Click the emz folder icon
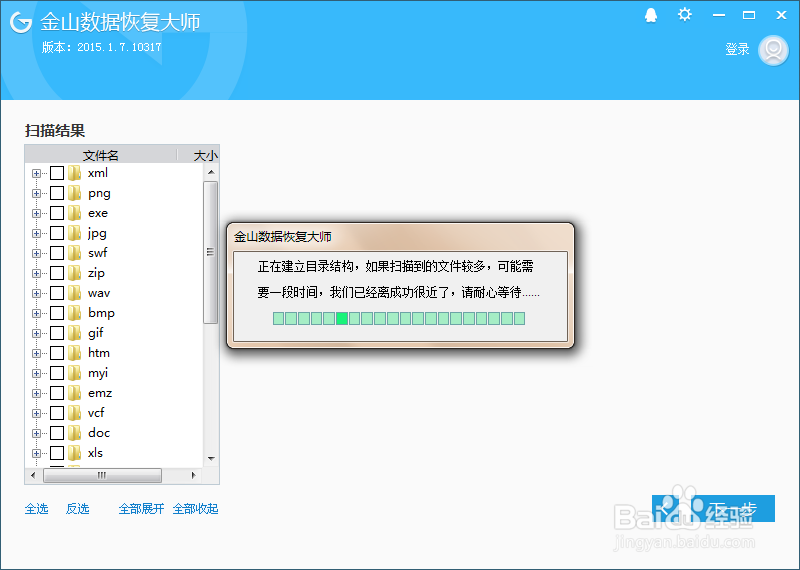This screenshot has width=800, height=570. 74,393
